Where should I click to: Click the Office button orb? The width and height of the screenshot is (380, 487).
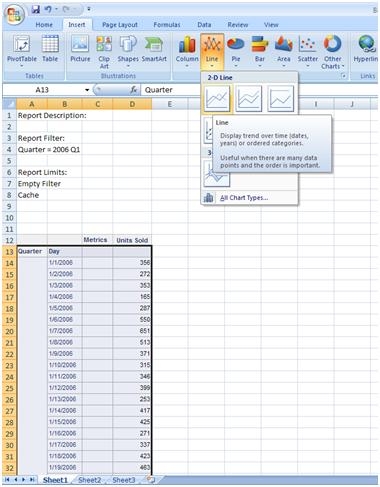tap(14, 15)
